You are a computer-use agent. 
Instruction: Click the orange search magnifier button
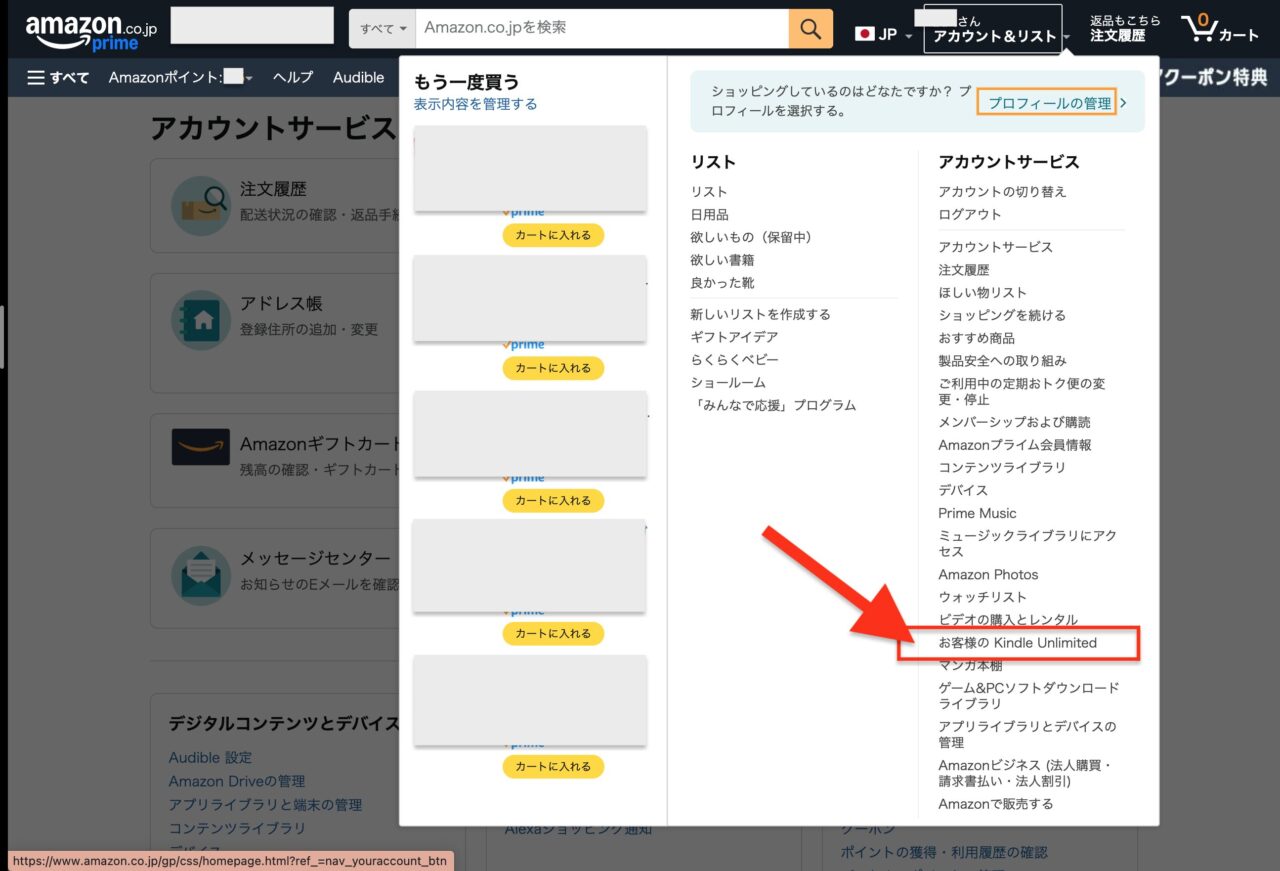(810, 28)
